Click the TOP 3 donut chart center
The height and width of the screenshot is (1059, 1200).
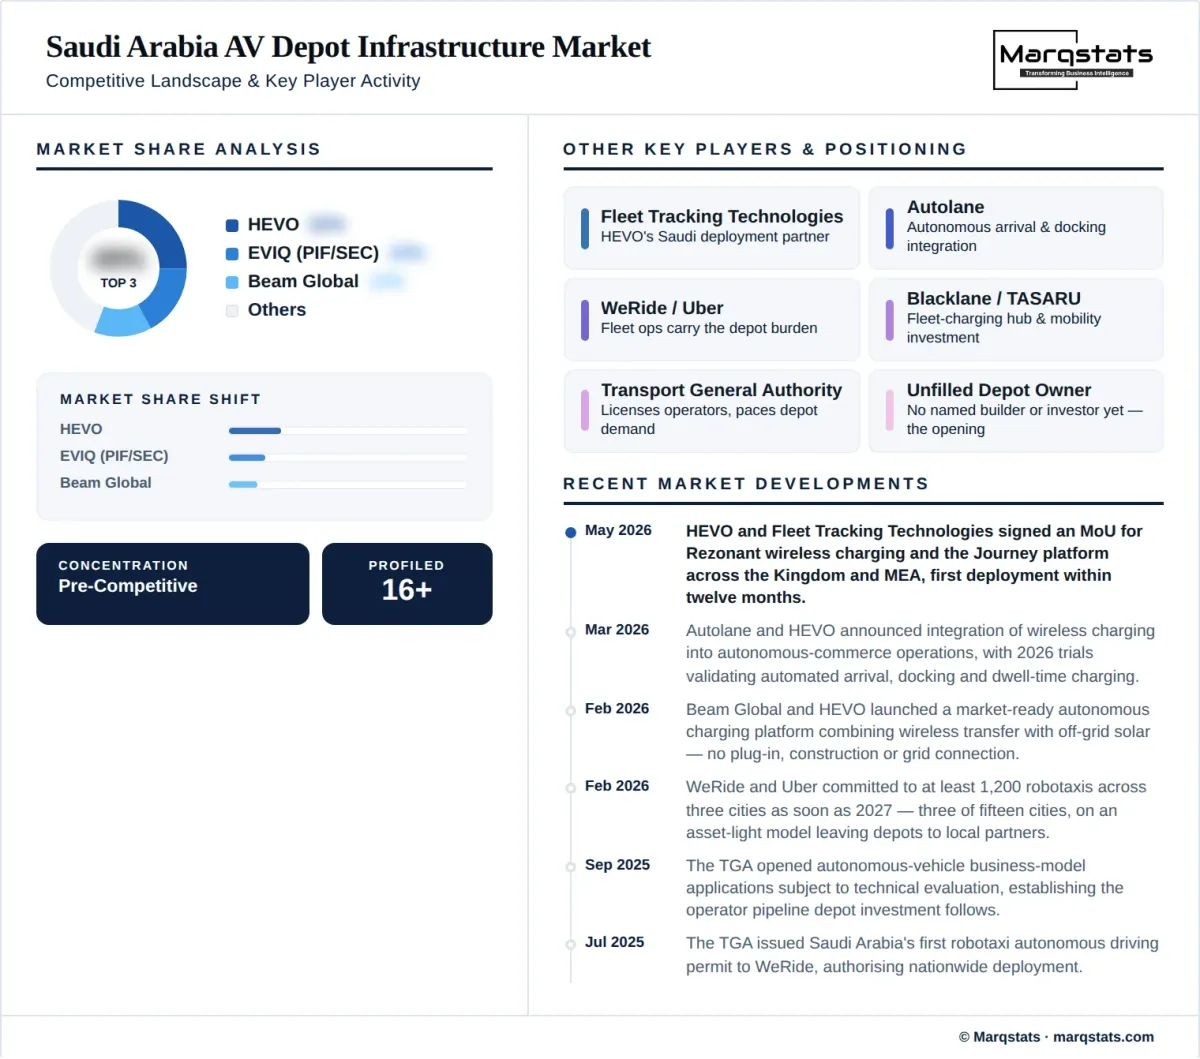[118, 268]
